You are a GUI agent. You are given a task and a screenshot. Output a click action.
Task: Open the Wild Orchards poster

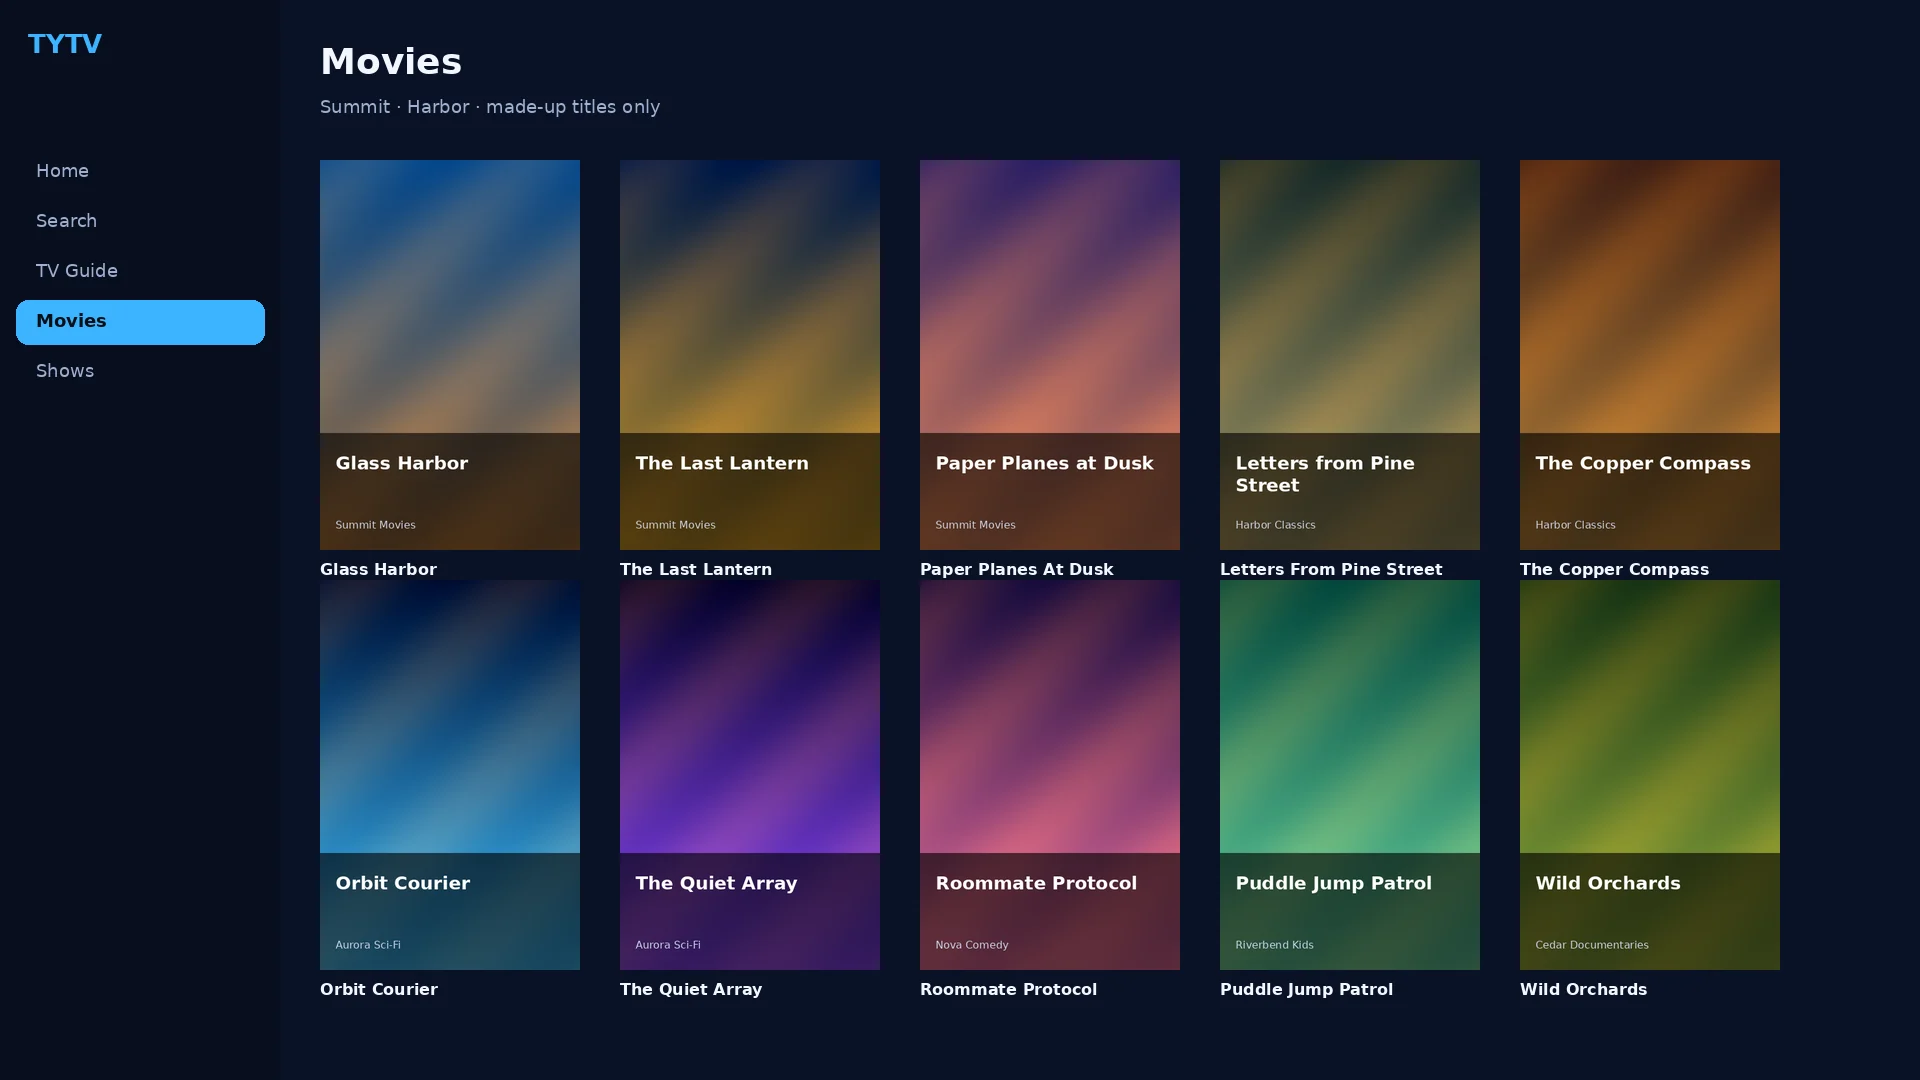pyautogui.click(x=1650, y=775)
